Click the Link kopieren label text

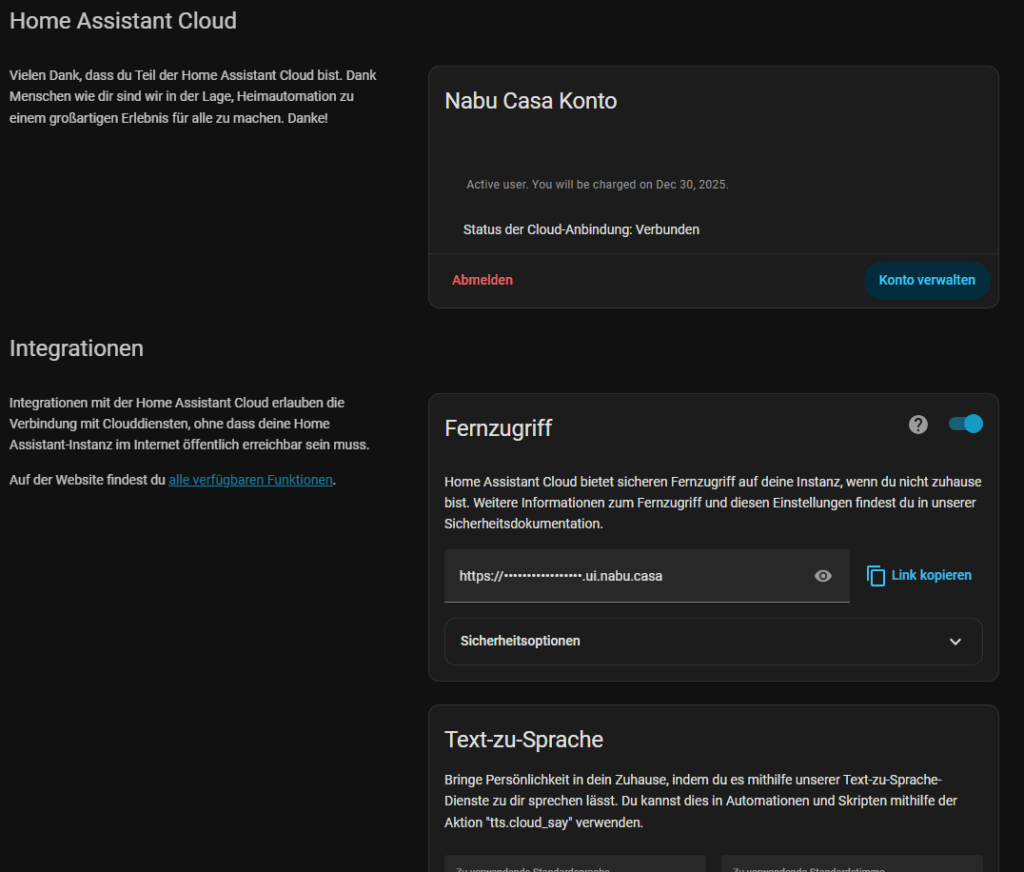pos(931,575)
